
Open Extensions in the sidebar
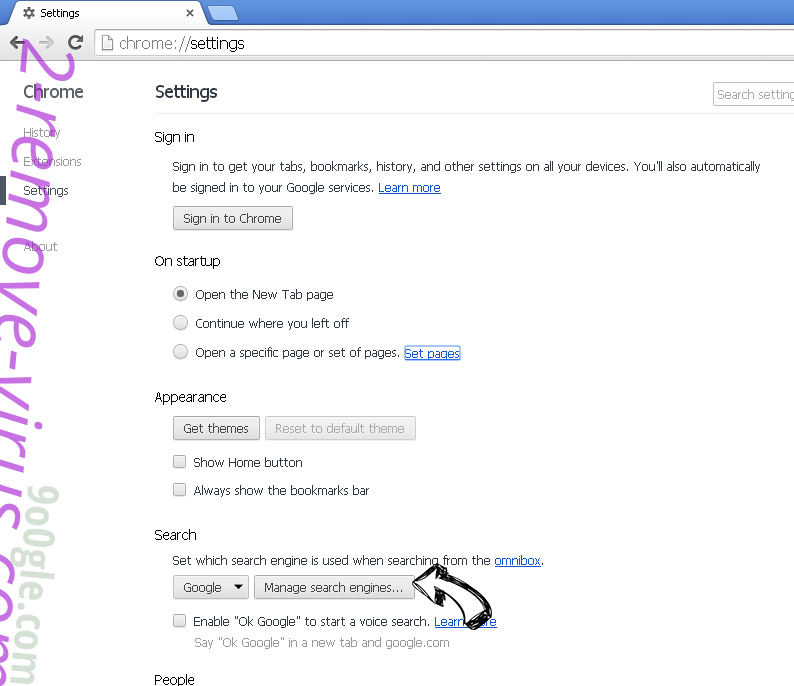52,162
